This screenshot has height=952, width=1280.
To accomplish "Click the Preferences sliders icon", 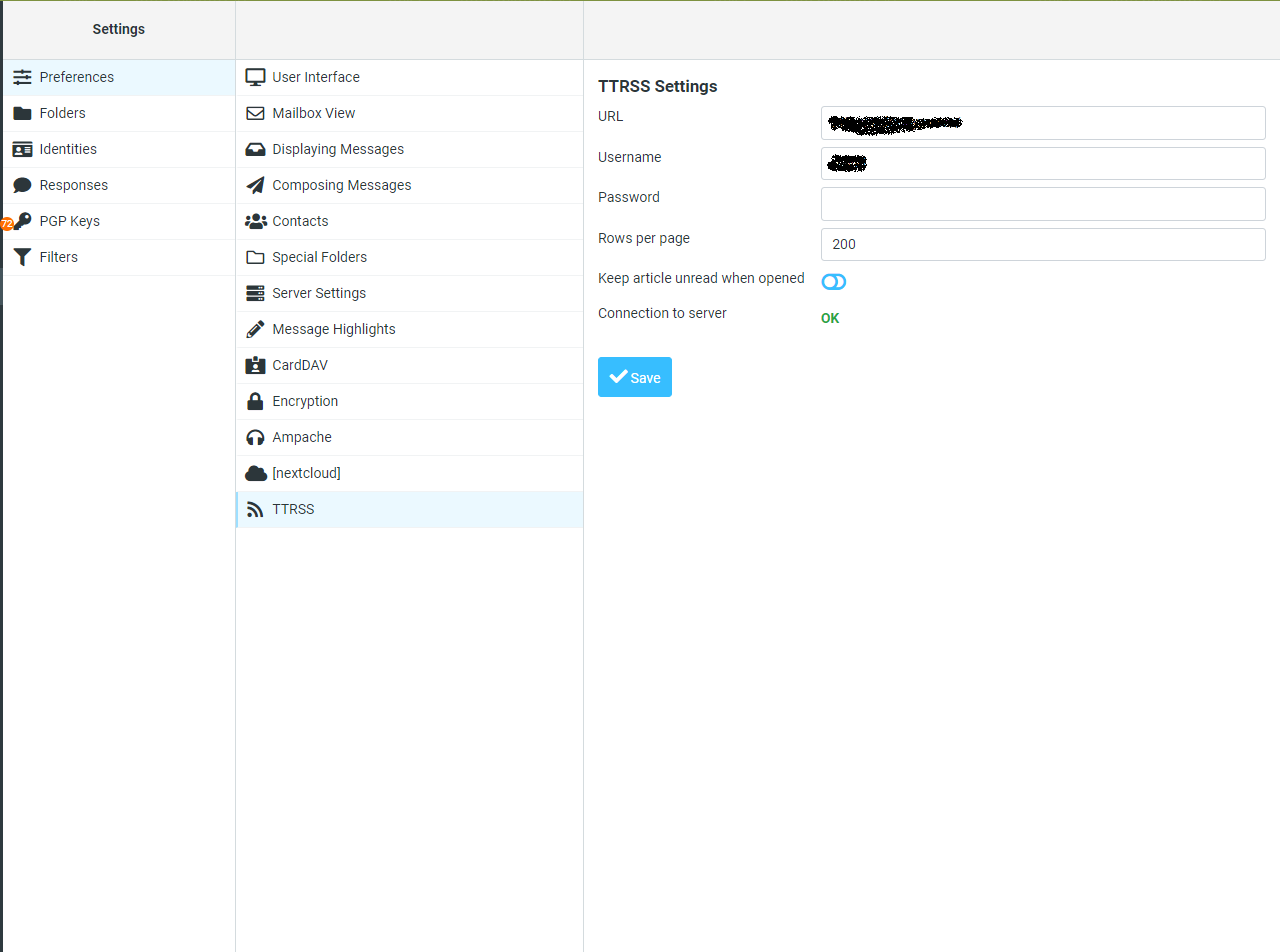I will [x=22, y=77].
